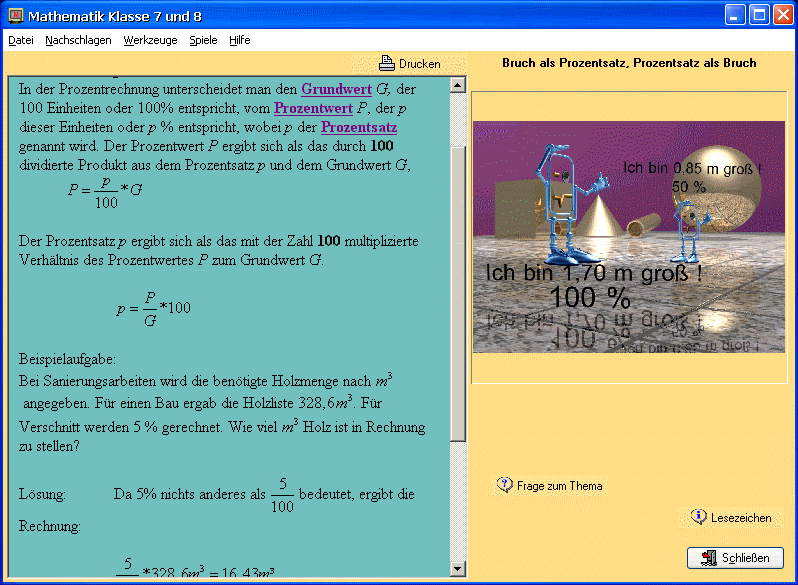Open the Nachschlagen menu
The width and height of the screenshot is (798, 585).
pyautogui.click(x=78, y=40)
